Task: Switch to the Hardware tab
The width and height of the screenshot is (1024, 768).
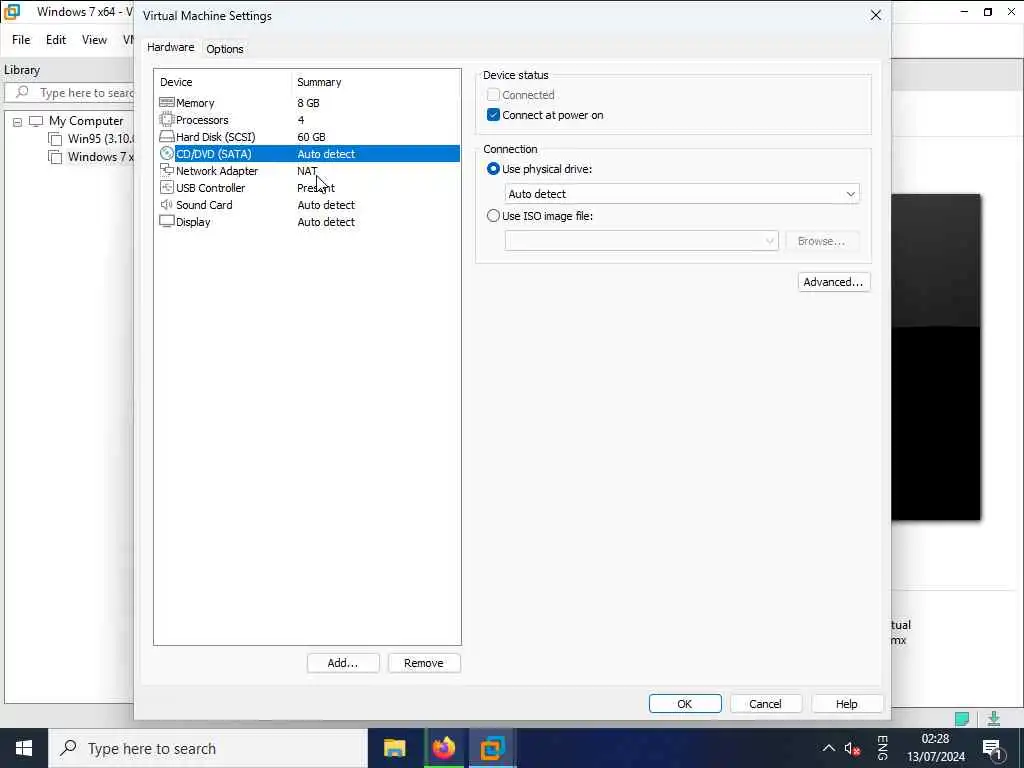Action: pyautogui.click(x=170, y=47)
